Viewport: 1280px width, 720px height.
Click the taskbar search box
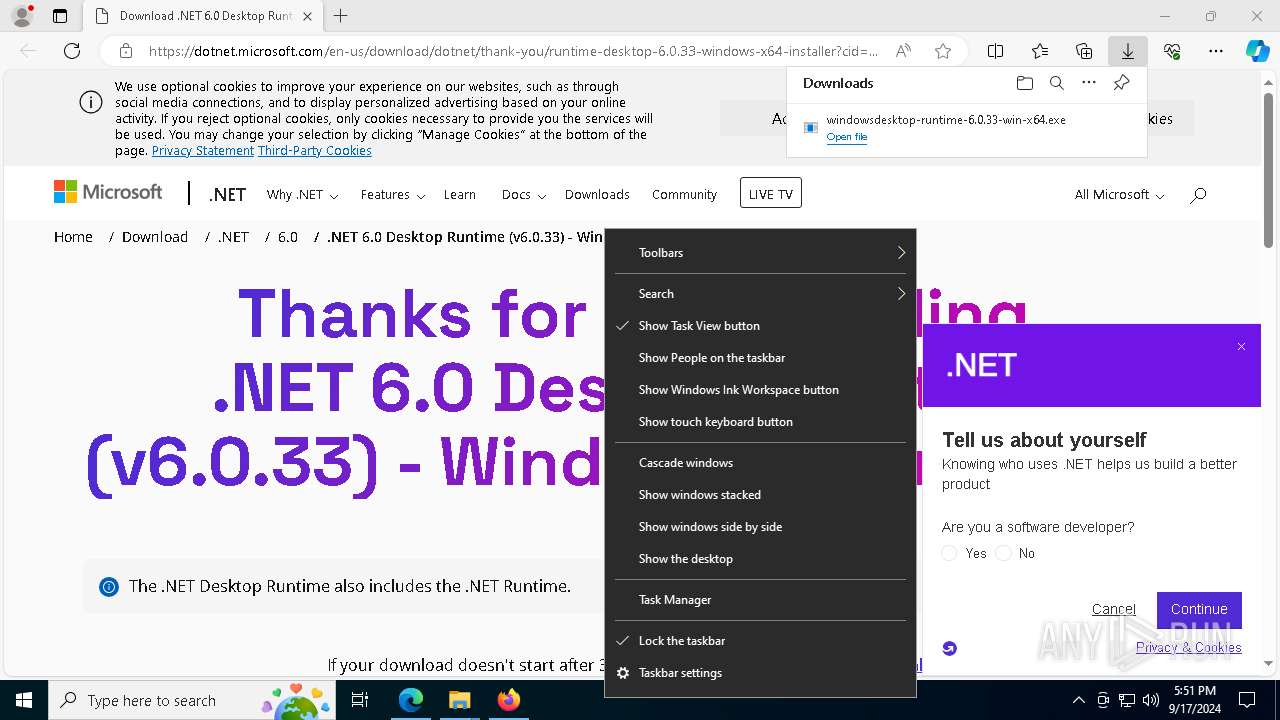click(x=194, y=700)
